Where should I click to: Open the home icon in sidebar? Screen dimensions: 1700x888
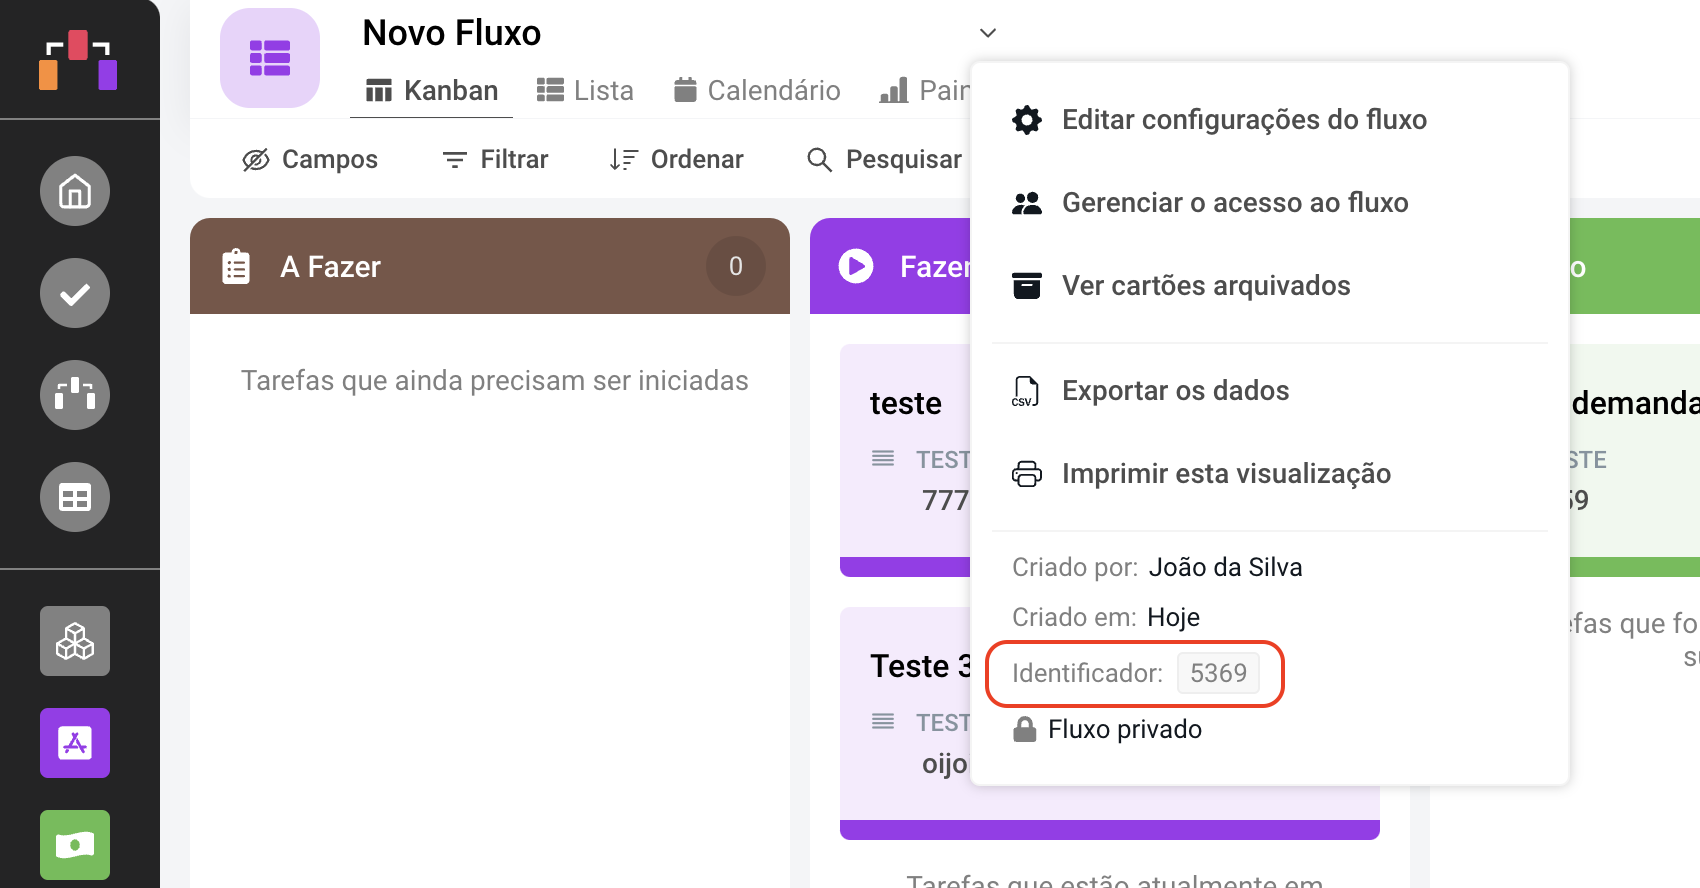(75, 191)
